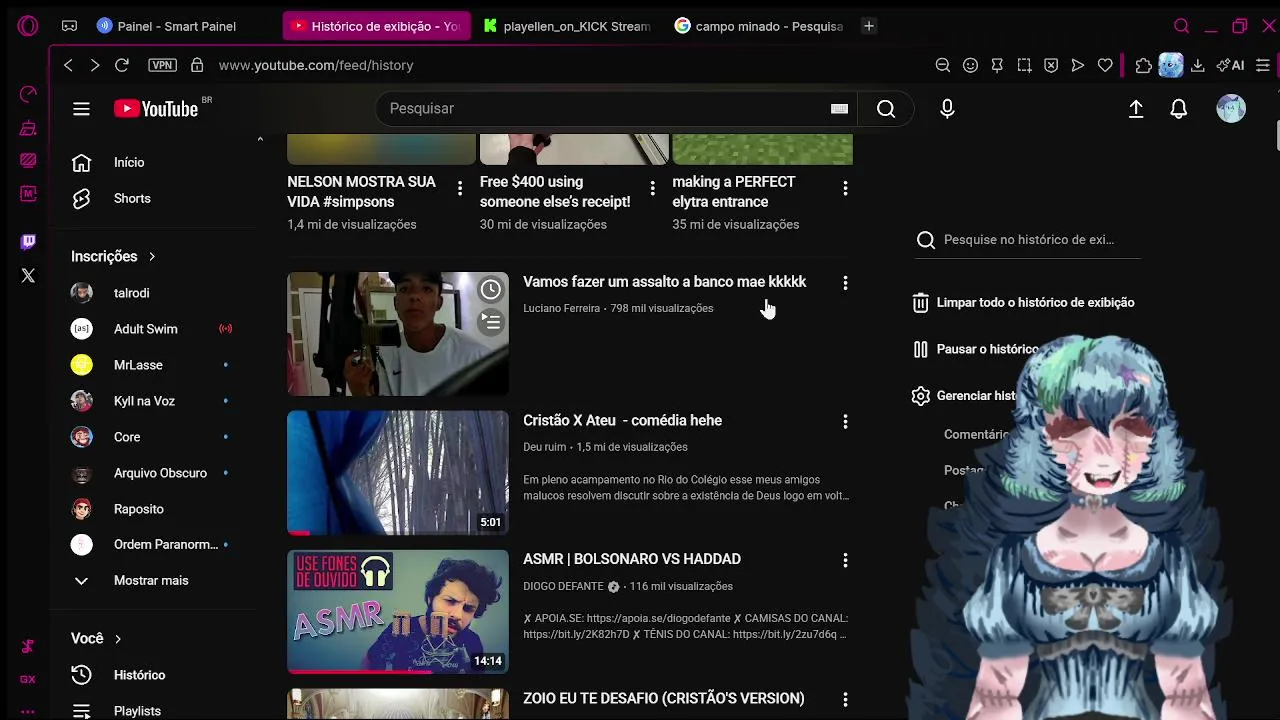The image size is (1280, 720).
Task: Open options menu for Free $400 short
Action: coord(653,188)
